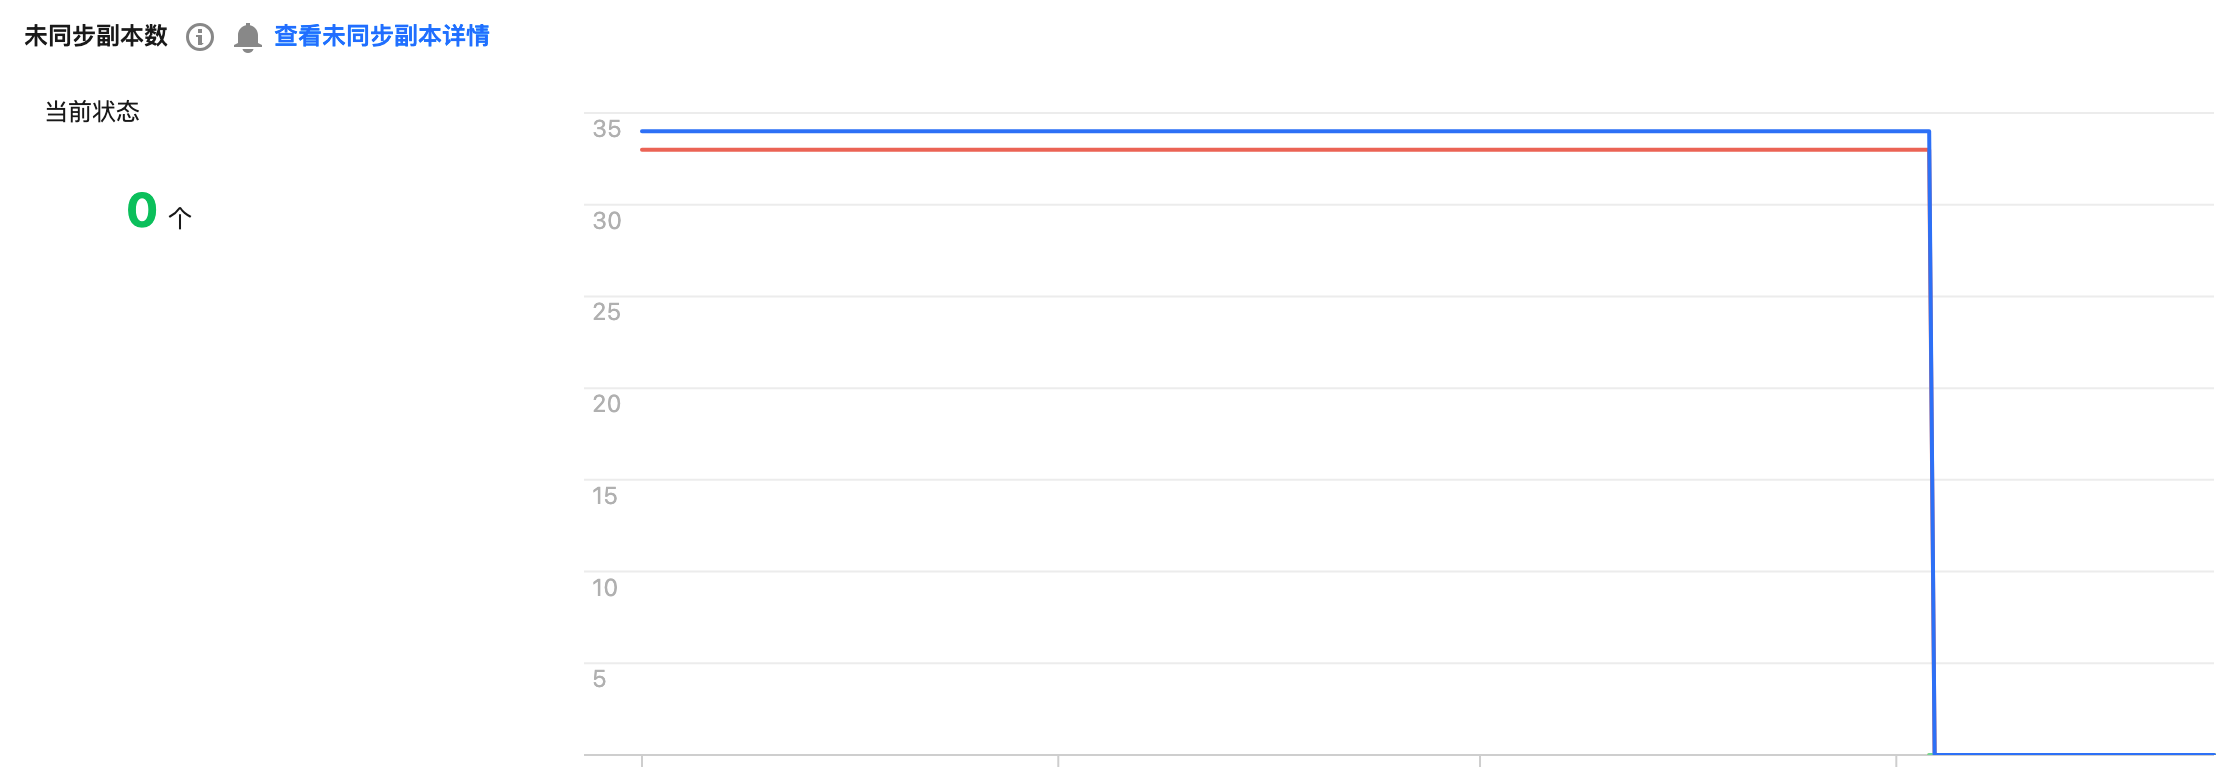The height and width of the screenshot is (770, 2232).
Task: Click the bell alert icon
Action: (247, 37)
